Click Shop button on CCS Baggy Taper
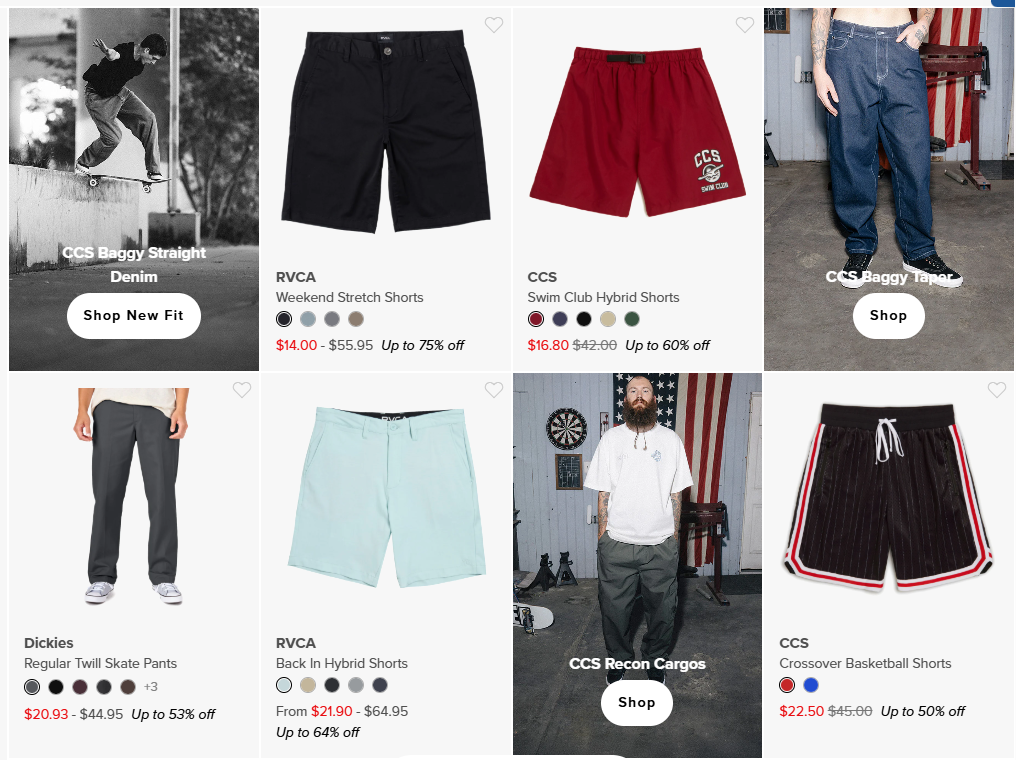 click(x=888, y=316)
